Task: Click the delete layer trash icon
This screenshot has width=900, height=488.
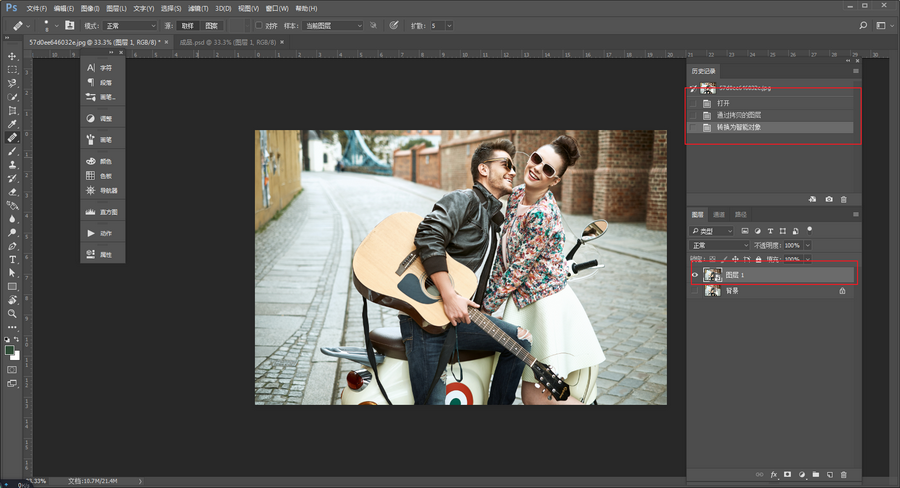Action: (843, 474)
